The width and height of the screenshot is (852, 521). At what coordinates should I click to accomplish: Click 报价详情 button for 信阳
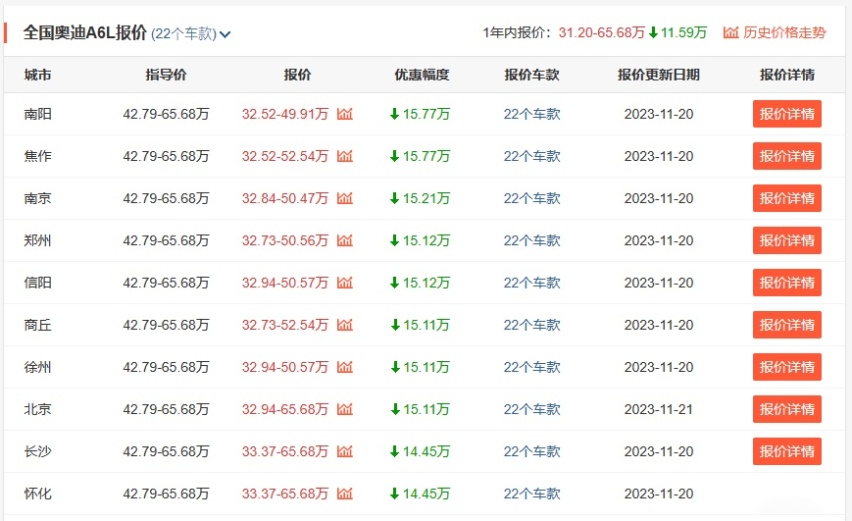[x=787, y=283]
